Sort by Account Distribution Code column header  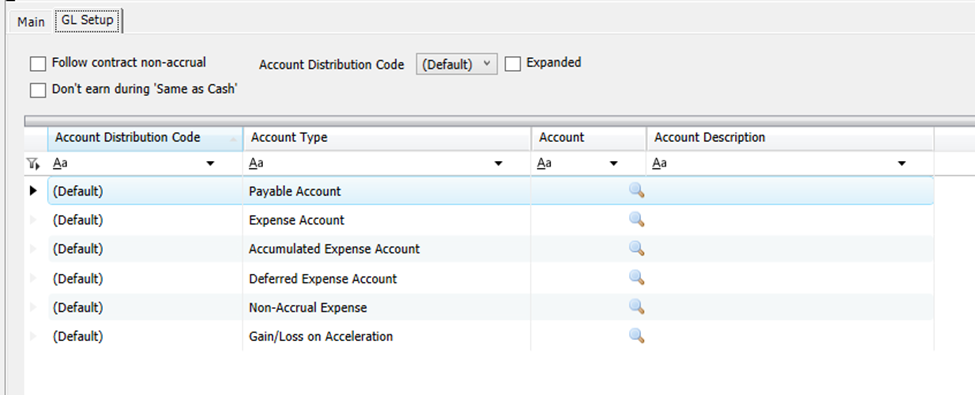146,137
